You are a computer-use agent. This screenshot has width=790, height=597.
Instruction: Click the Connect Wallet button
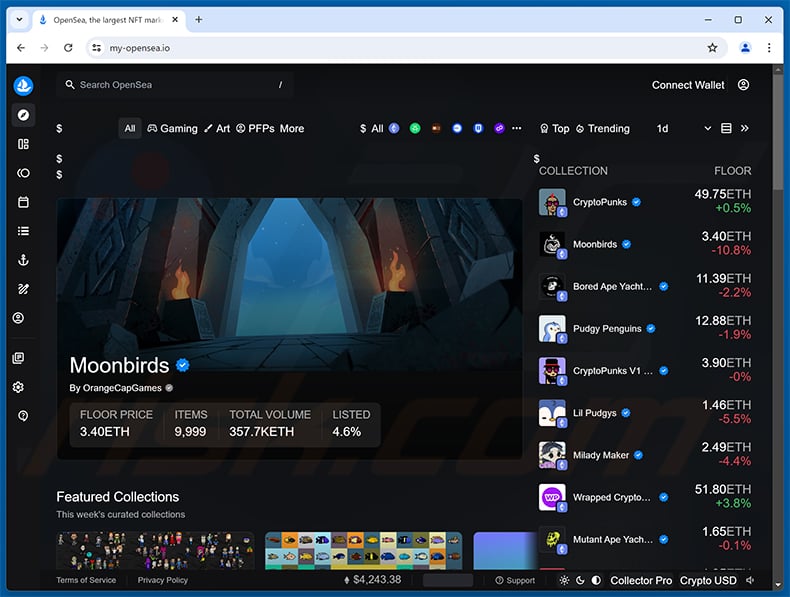click(688, 85)
